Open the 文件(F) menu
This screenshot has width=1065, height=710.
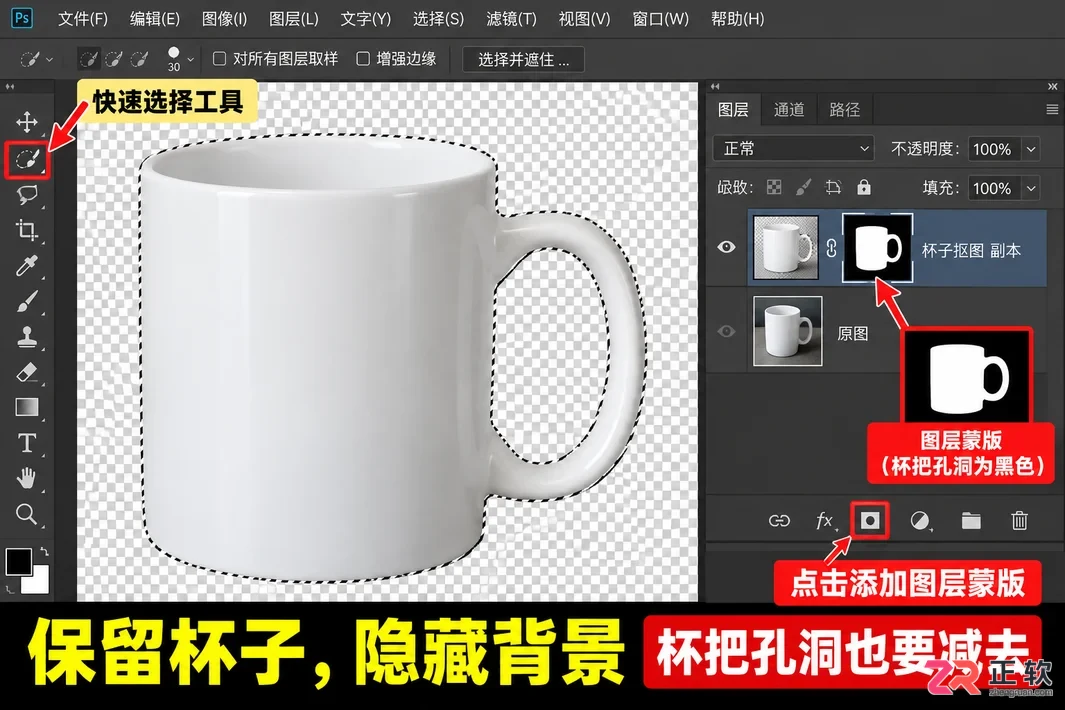[x=83, y=19]
